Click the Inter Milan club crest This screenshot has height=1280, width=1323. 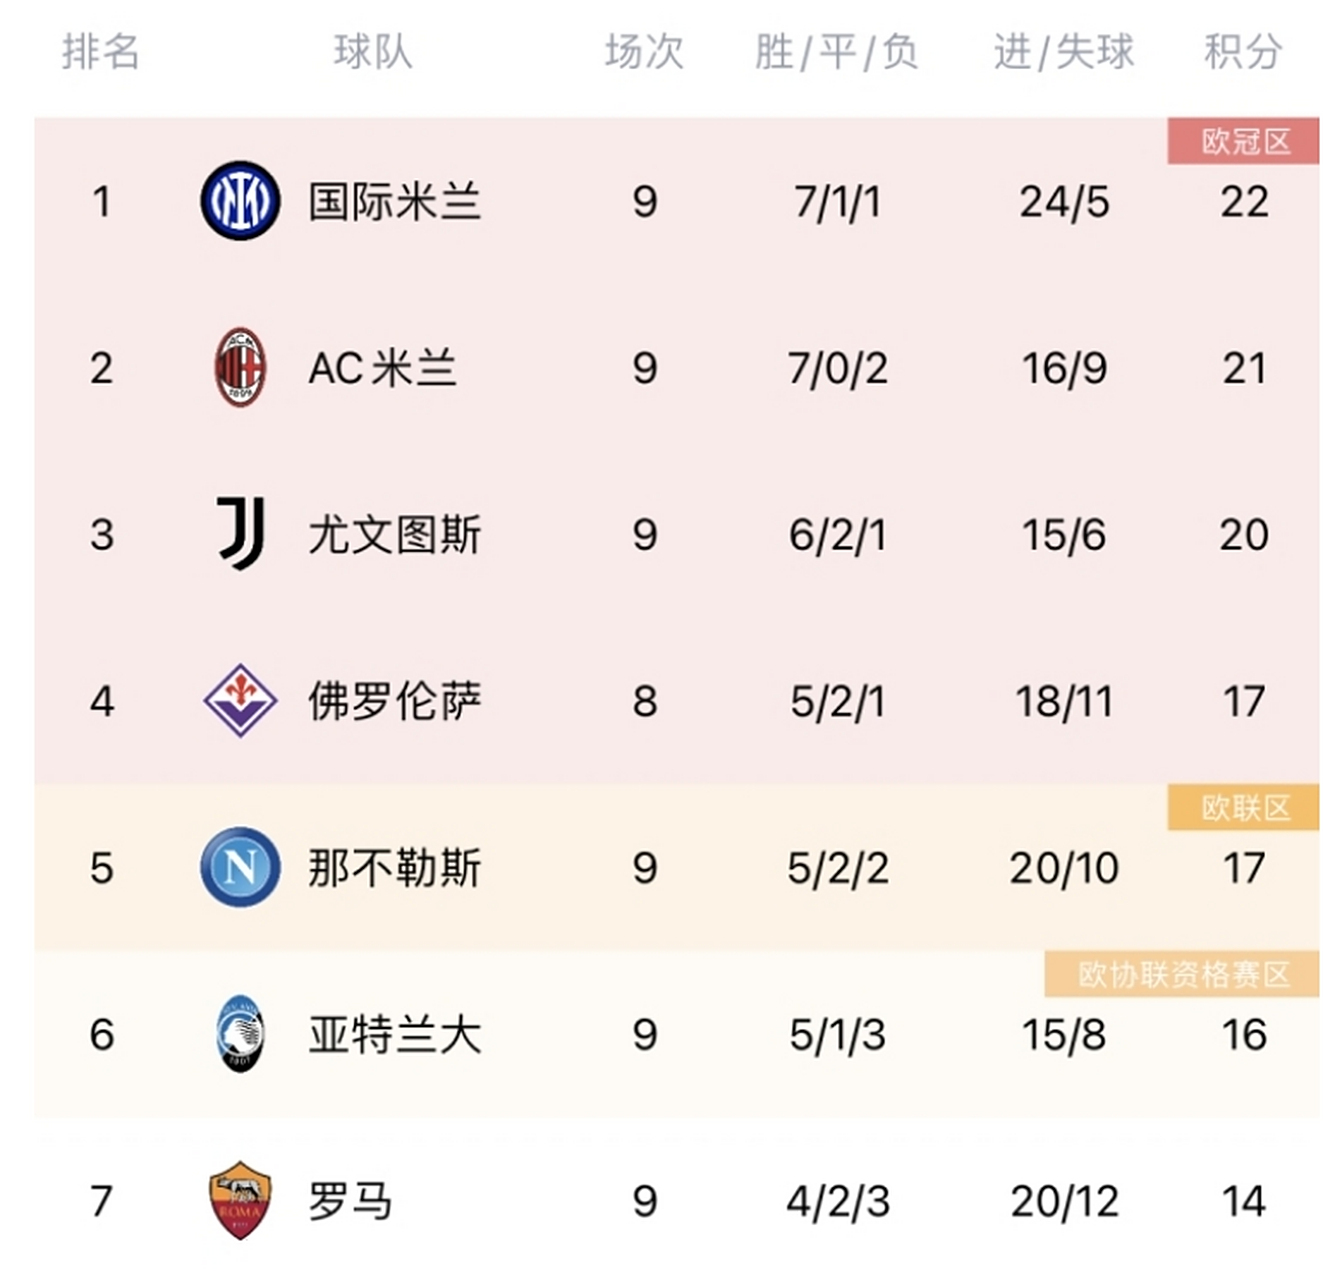pos(240,201)
